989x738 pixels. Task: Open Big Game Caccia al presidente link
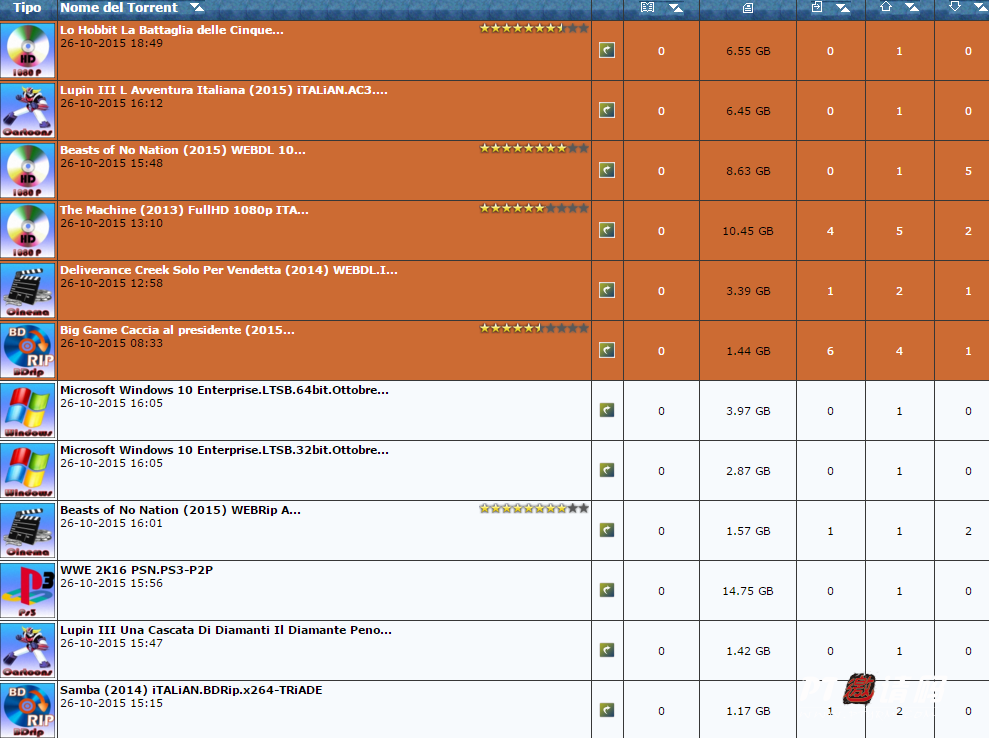[177, 329]
